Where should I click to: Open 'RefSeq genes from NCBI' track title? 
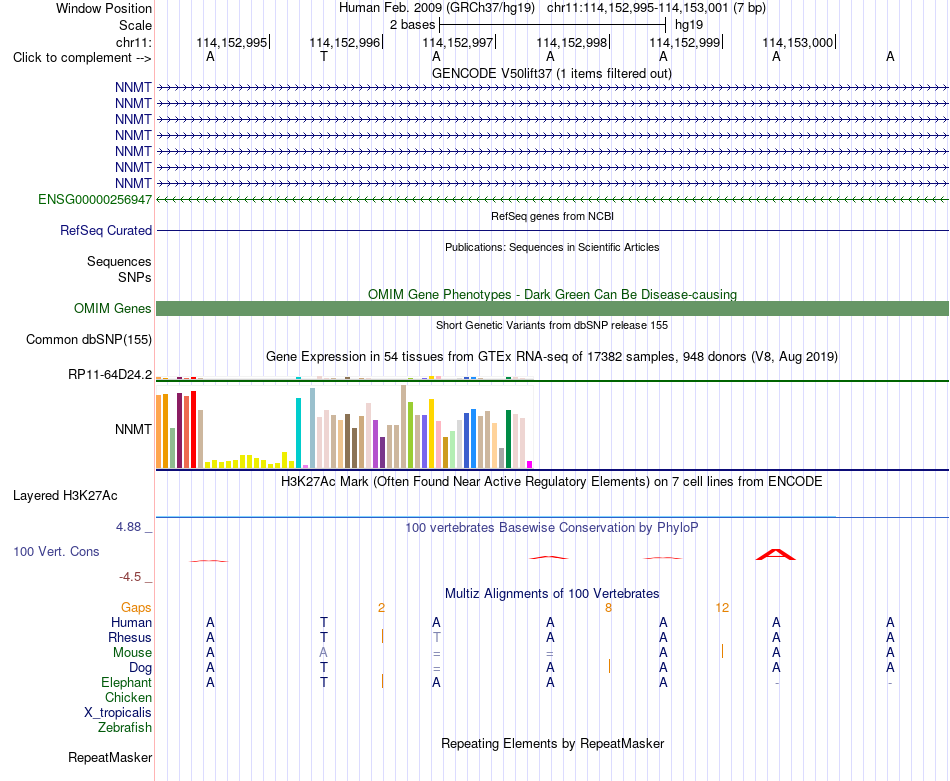click(x=552, y=216)
